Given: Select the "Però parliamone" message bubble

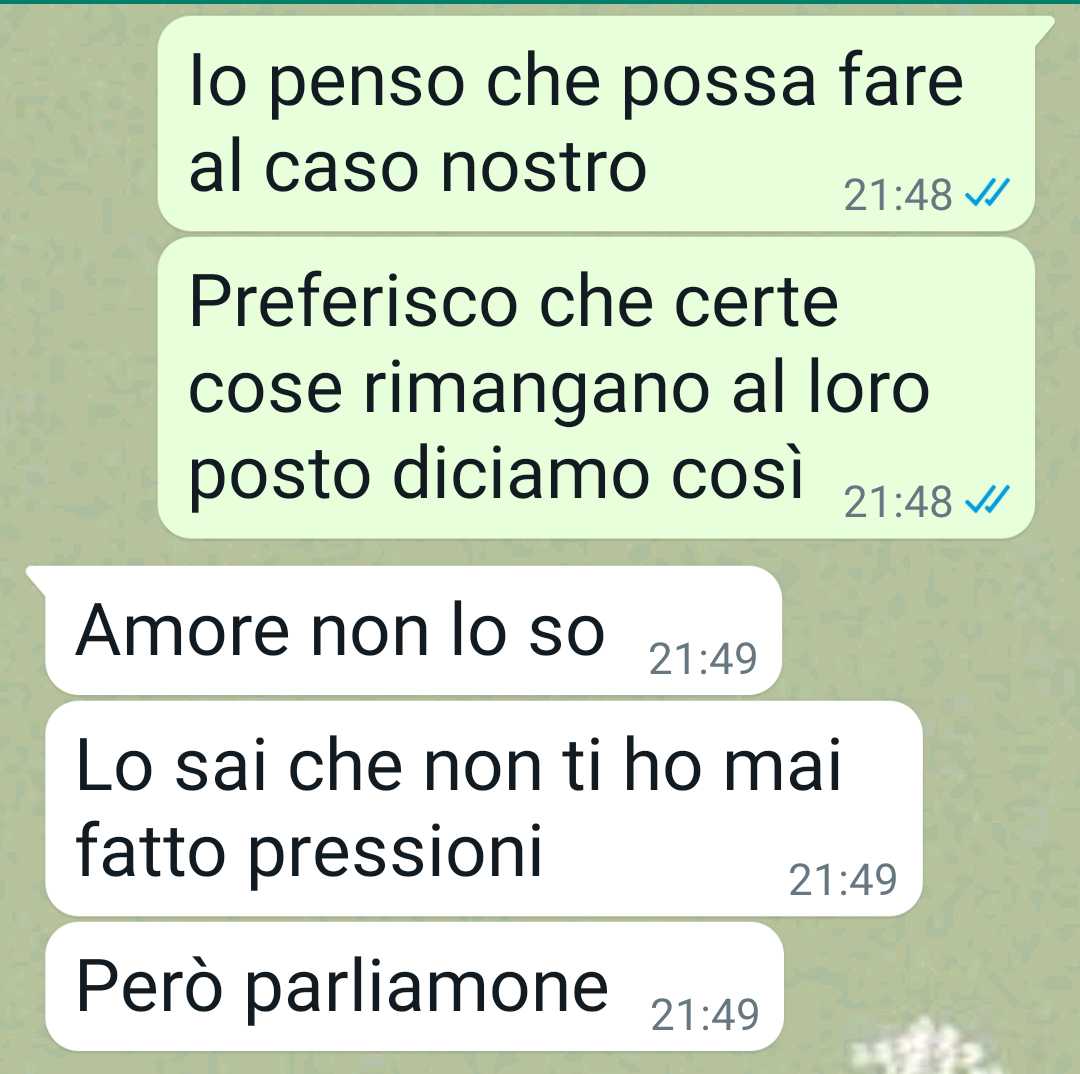Looking at the screenshot, I should [415, 987].
